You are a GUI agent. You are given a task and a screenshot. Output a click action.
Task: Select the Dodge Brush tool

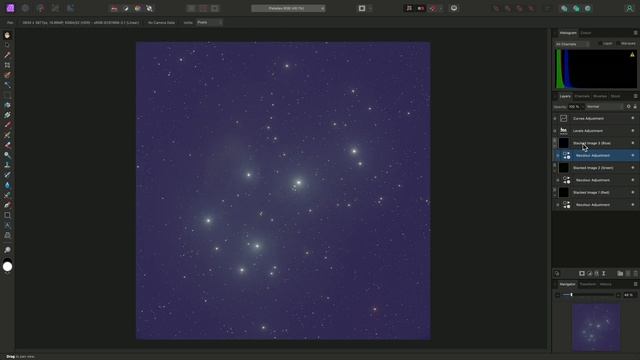tap(7, 155)
